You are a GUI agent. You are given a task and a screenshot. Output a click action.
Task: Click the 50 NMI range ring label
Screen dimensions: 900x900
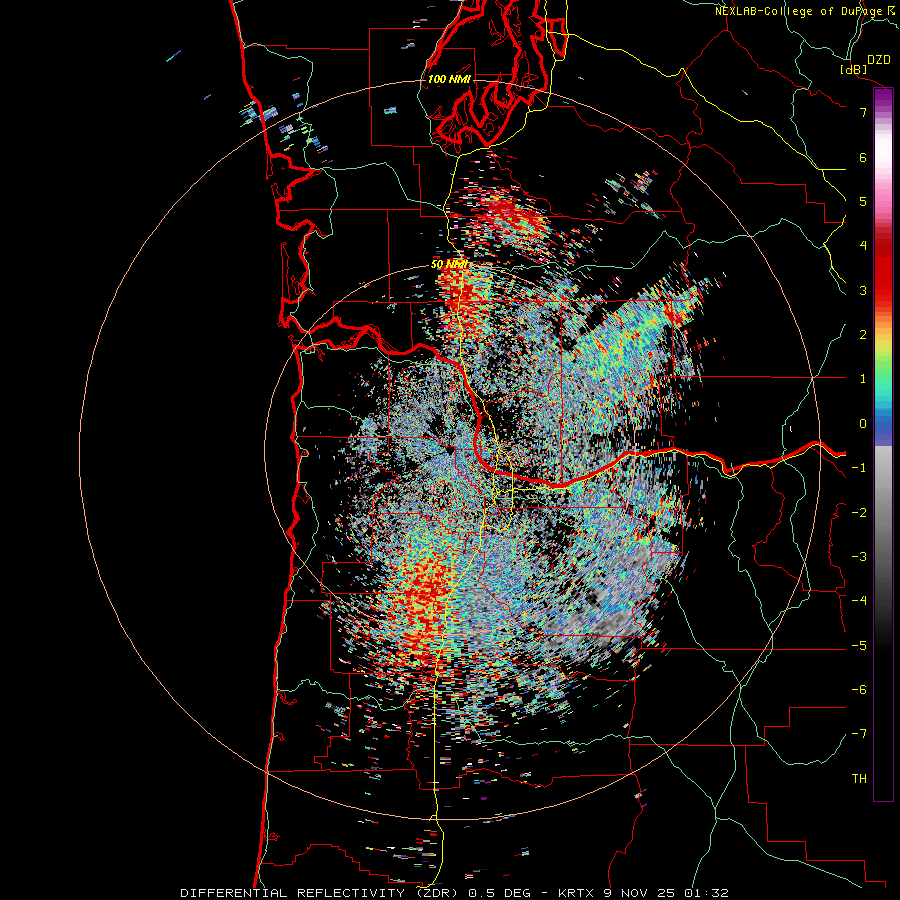(449, 265)
